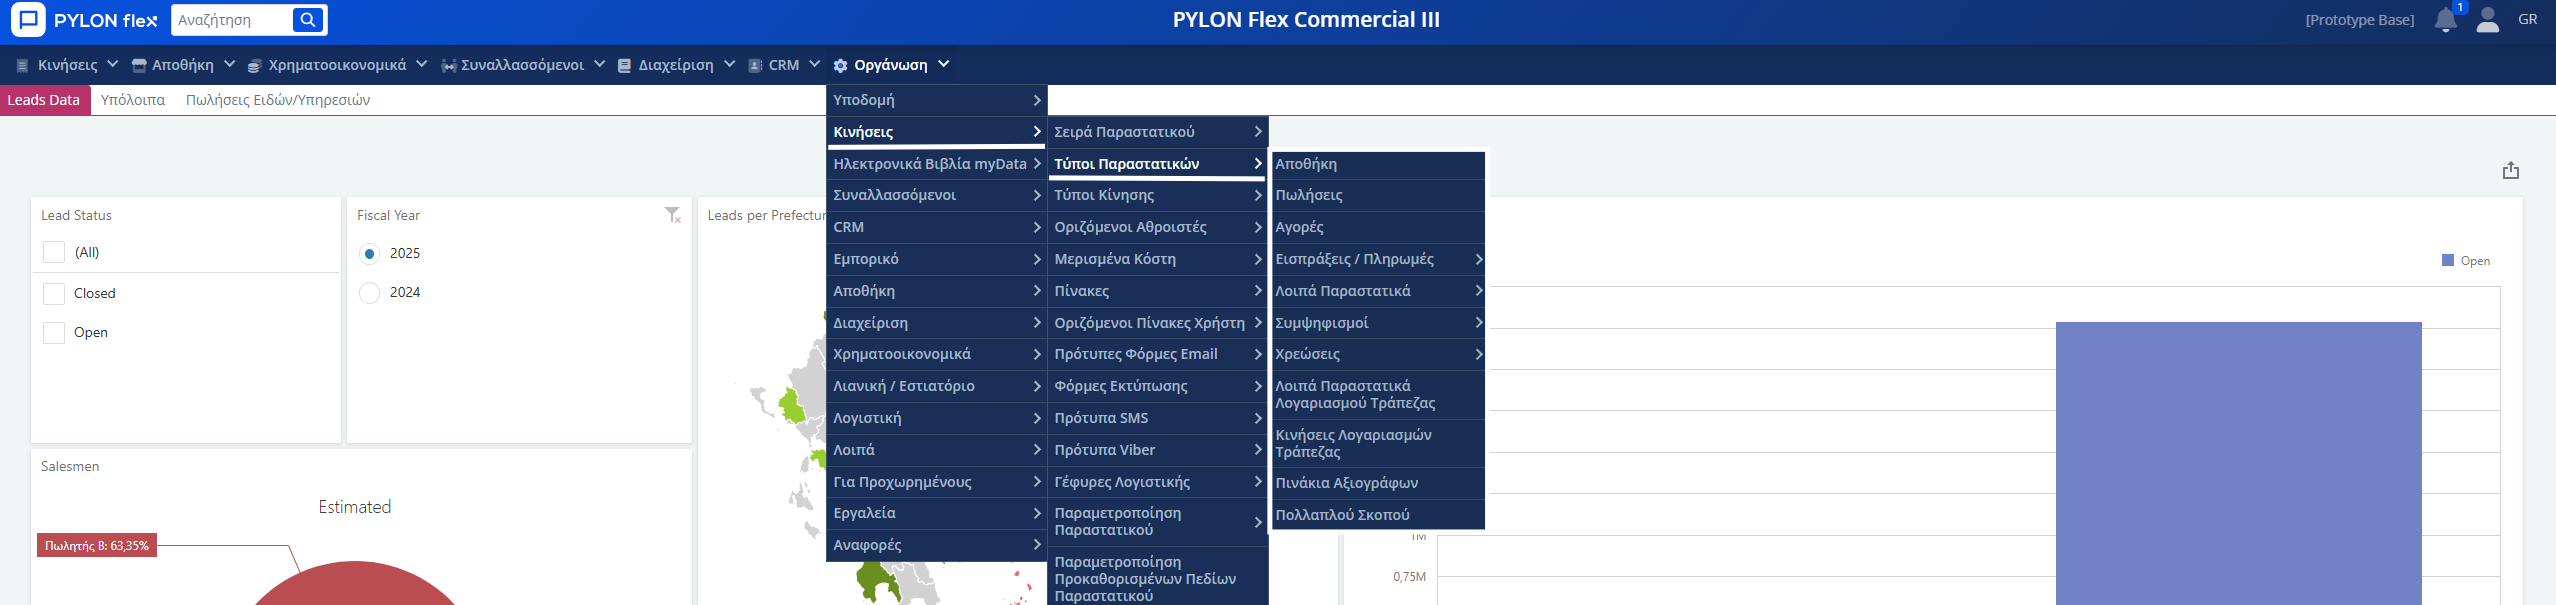Open Ορισμένοι Αθροιστές menu item
This screenshot has height=605, width=2556.
click(1157, 227)
